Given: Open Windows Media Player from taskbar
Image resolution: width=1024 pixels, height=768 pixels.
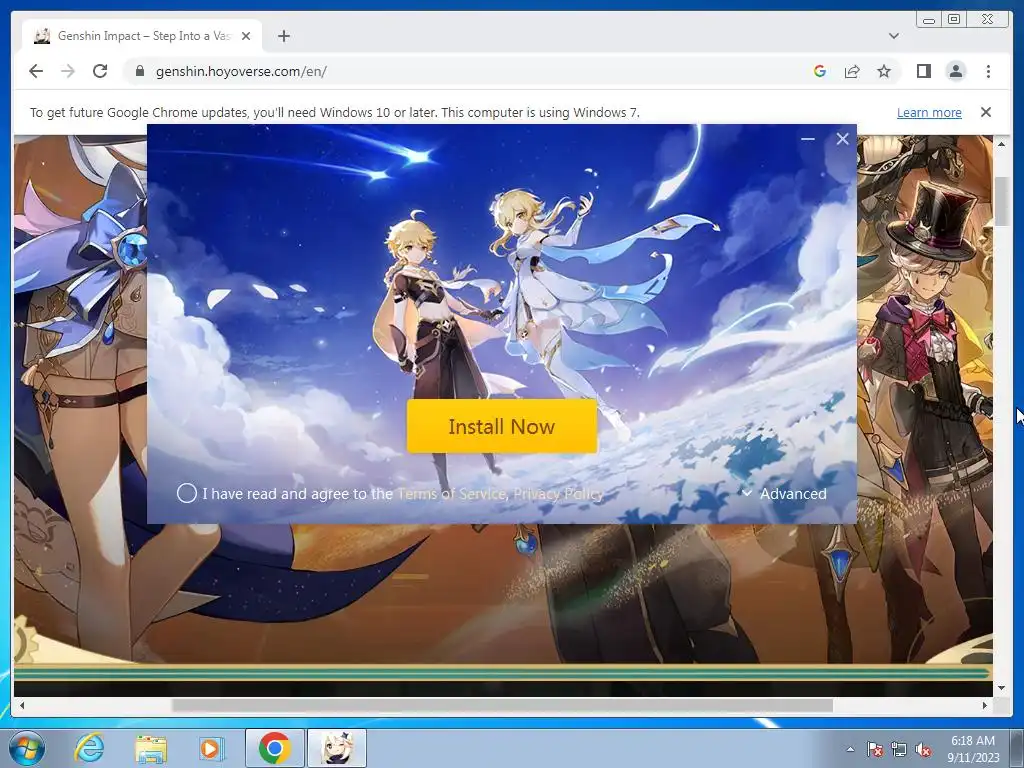Looking at the screenshot, I should 210,748.
